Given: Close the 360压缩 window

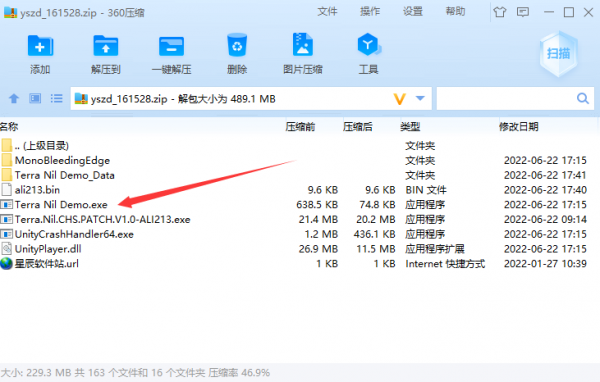Looking at the screenshot, I should 589,12.
